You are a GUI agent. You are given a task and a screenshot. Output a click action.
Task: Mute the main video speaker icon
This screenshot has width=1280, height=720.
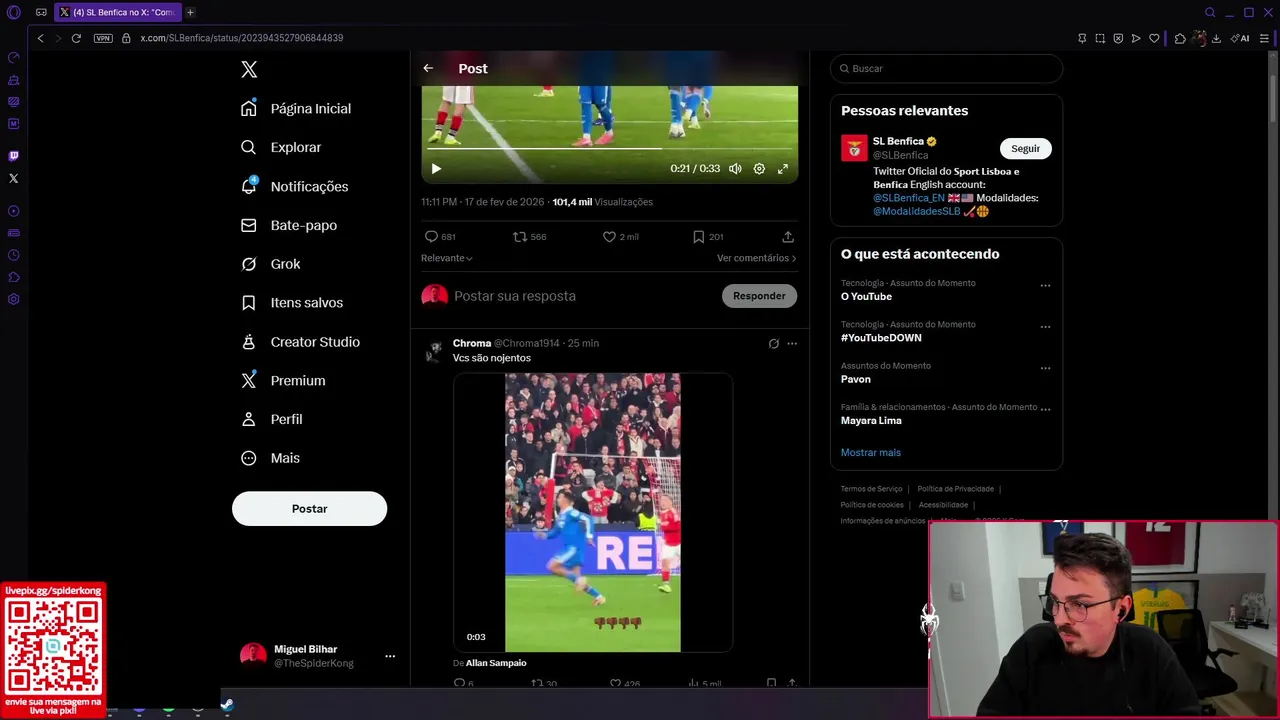(735, 169)
